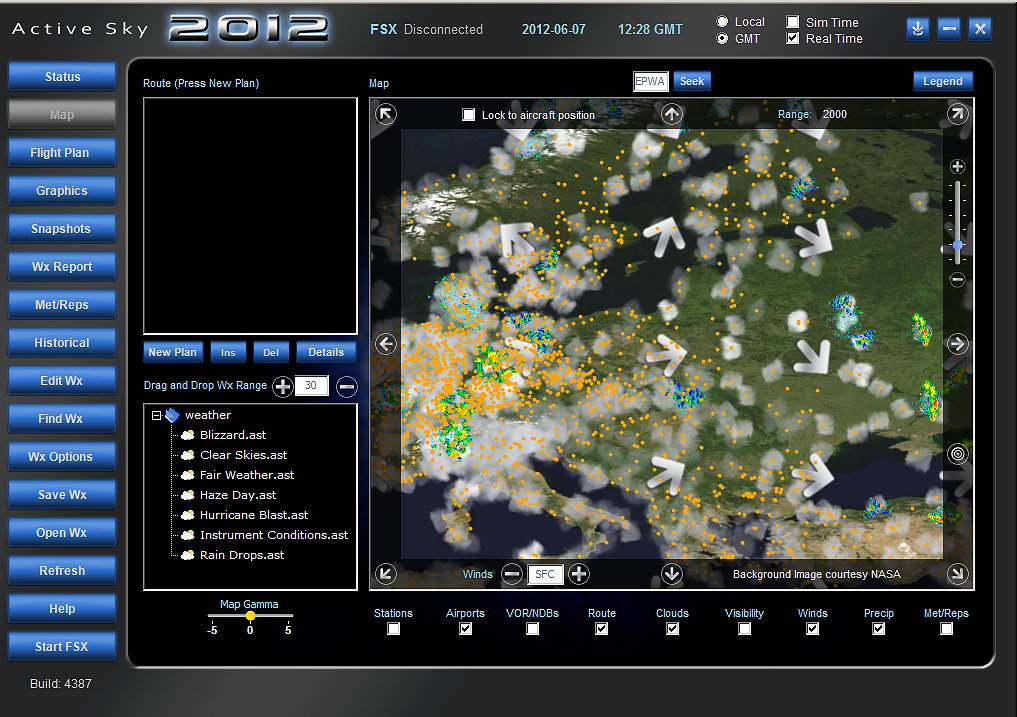Open the Wx Report page
This screenshot has width=1017, height=717.
61,267
